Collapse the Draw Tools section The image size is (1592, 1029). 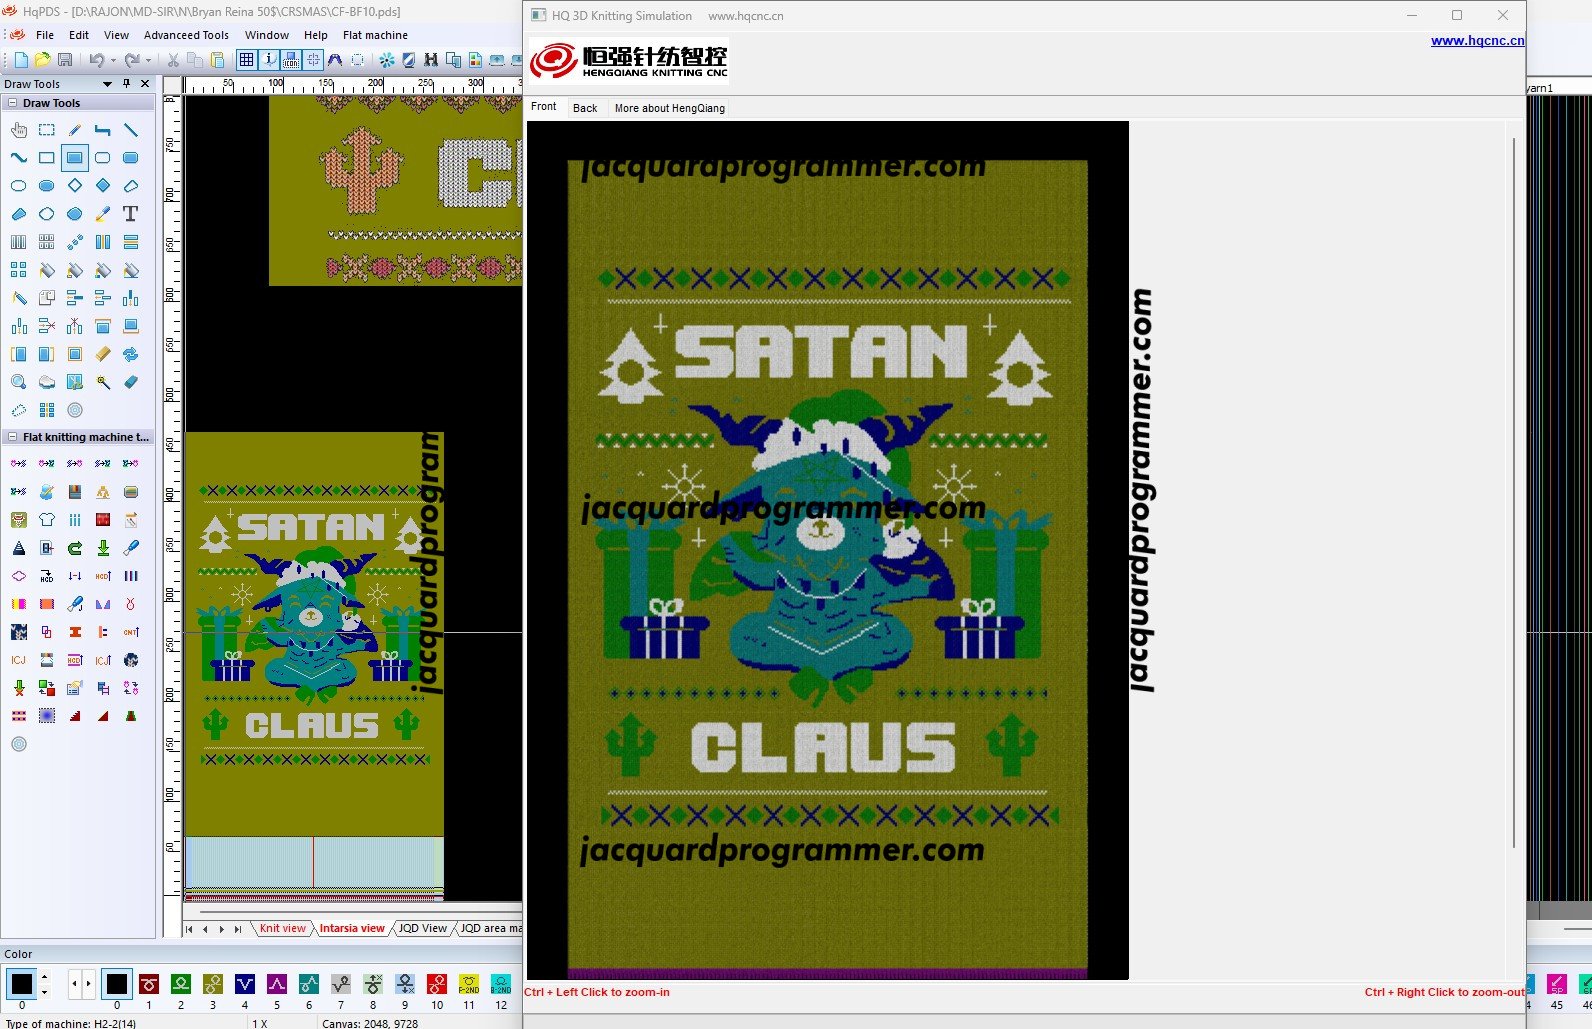[x=12, y=103]
